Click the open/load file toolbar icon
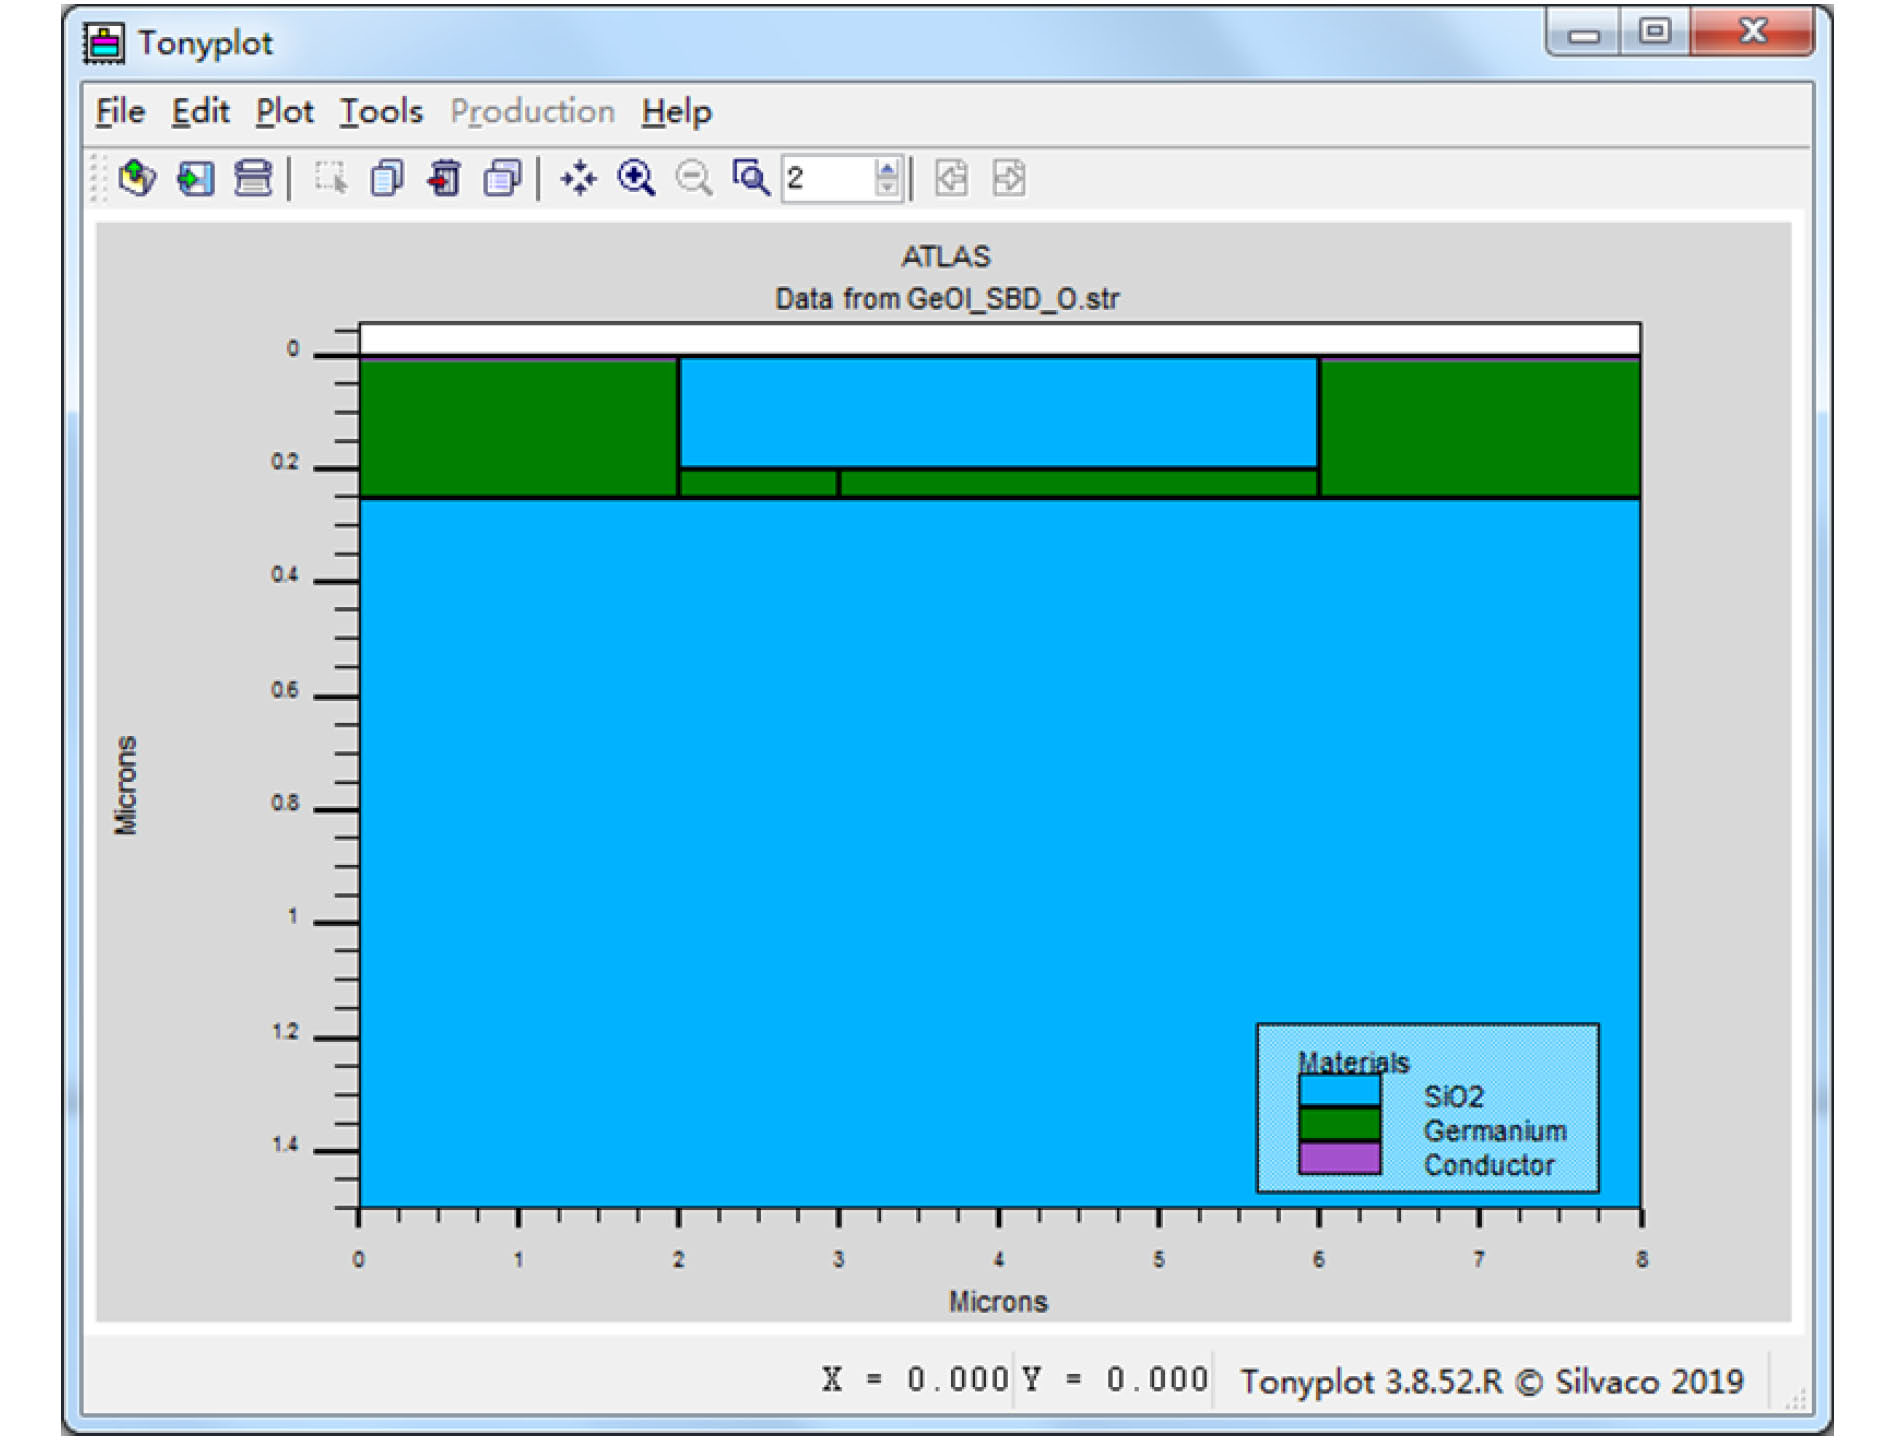This screenshot has width=1890, height=1441. 137,178
